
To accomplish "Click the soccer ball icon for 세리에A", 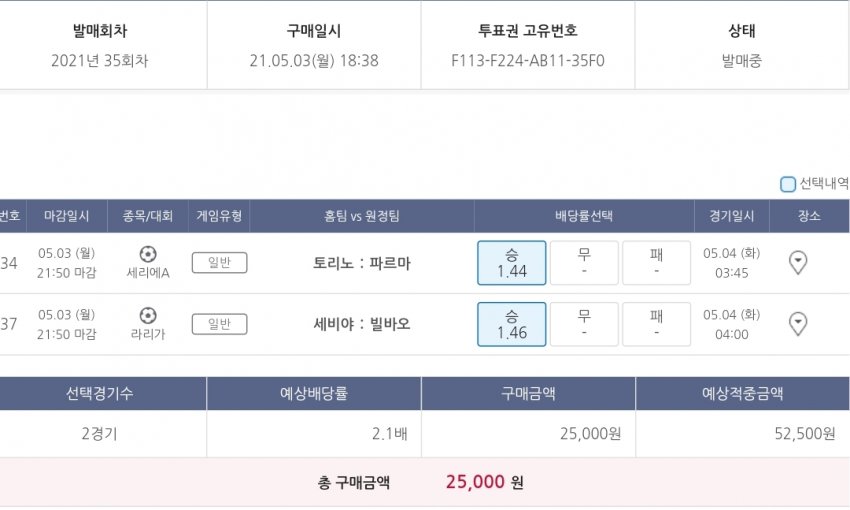I will pos(148,254).
